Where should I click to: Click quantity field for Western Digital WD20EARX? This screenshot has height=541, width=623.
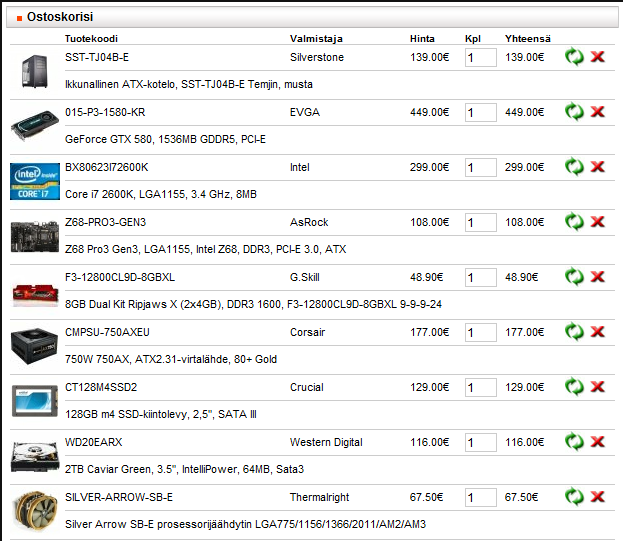click(481, 442)
